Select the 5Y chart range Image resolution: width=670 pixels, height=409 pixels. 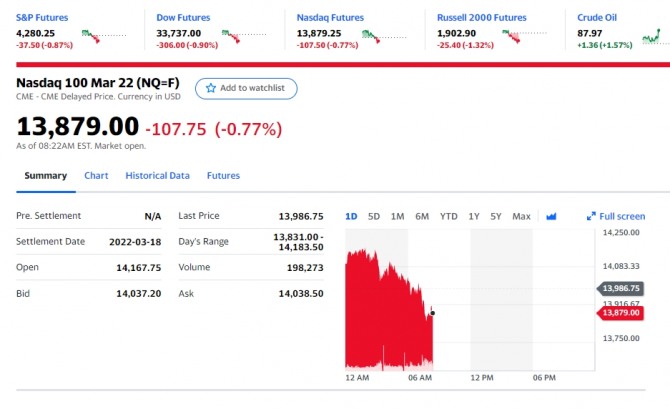click(x=496, y=216)
